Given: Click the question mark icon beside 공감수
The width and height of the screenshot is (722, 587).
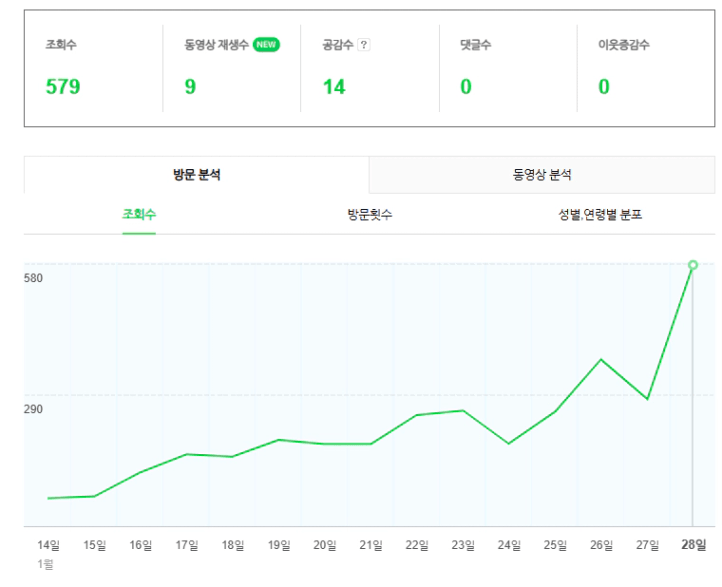Looking at the screenshot, I should click(x=364, y=45).
